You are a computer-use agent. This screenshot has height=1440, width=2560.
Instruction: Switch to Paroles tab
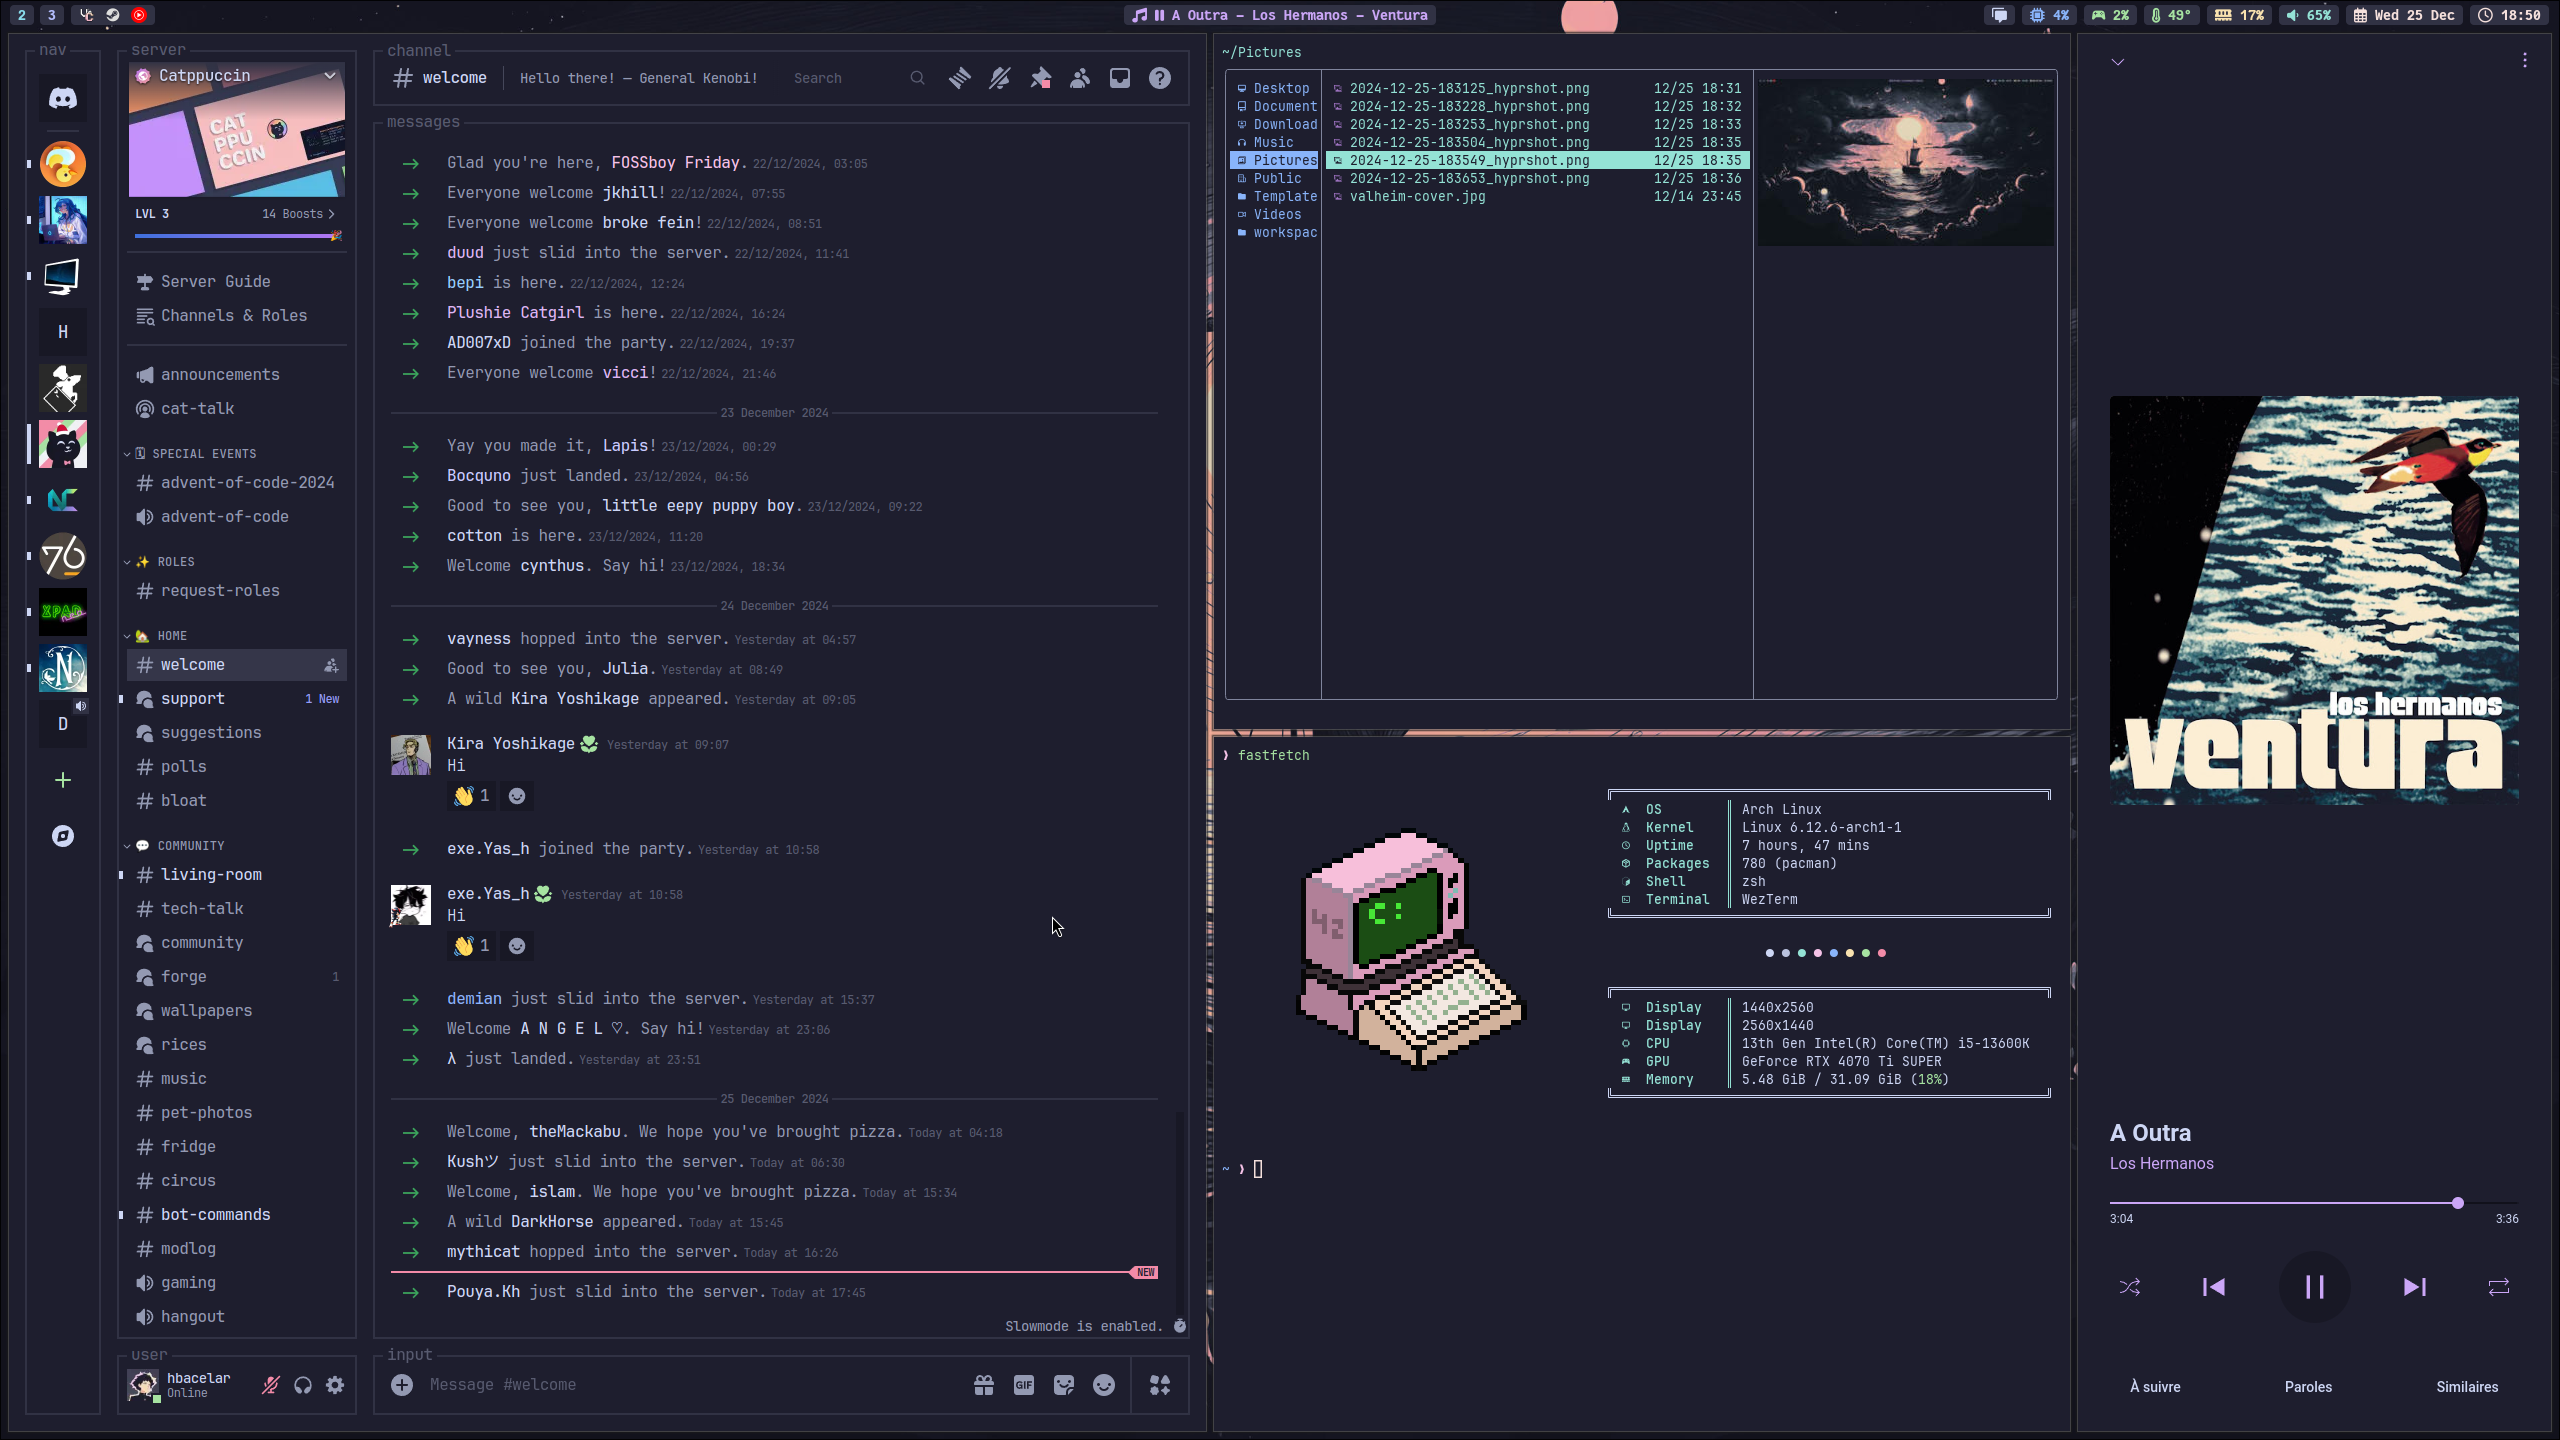(x=2308, y=1387)
